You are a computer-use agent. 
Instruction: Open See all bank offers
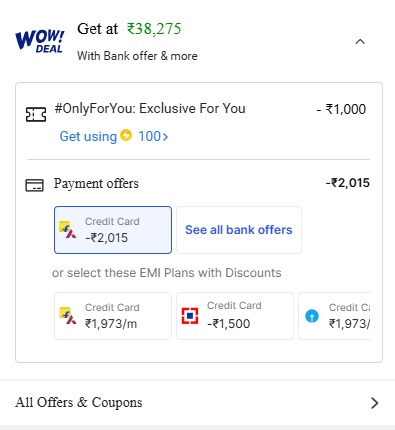coord(239,230)
